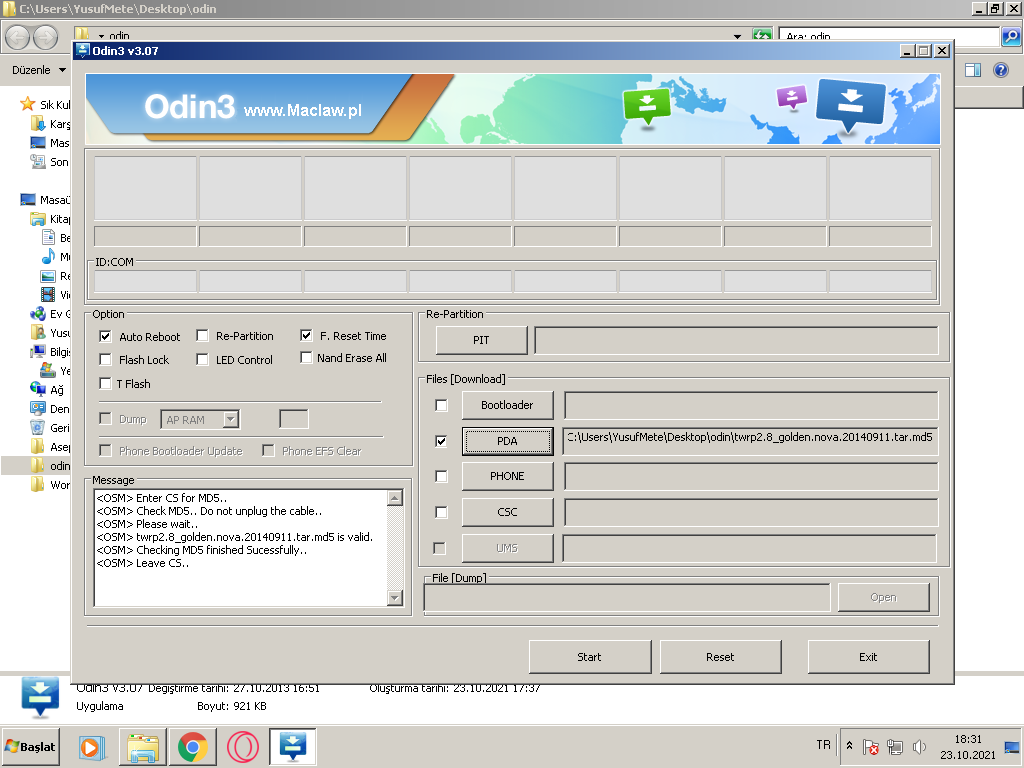The width and height of the screenshot is (1024, 768).
Task: Click the Reset button
Action: 720,656
